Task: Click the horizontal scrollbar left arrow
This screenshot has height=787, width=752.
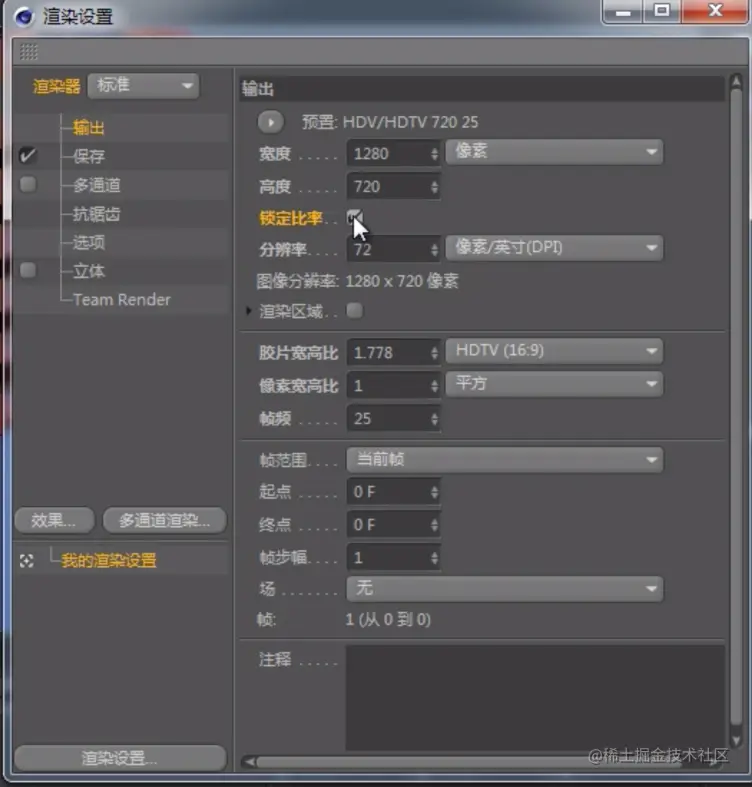Action: [x=248, y=762]
